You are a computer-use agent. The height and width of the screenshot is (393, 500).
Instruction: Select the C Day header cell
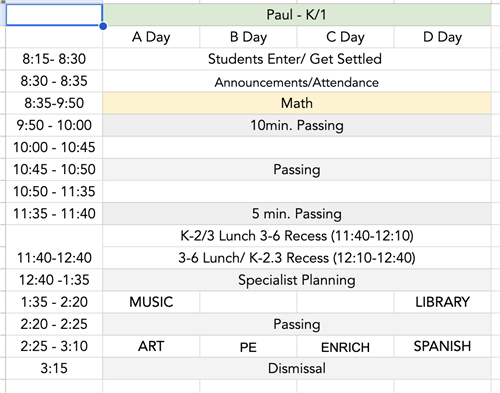pyautogui.click(x=345, y=37)
